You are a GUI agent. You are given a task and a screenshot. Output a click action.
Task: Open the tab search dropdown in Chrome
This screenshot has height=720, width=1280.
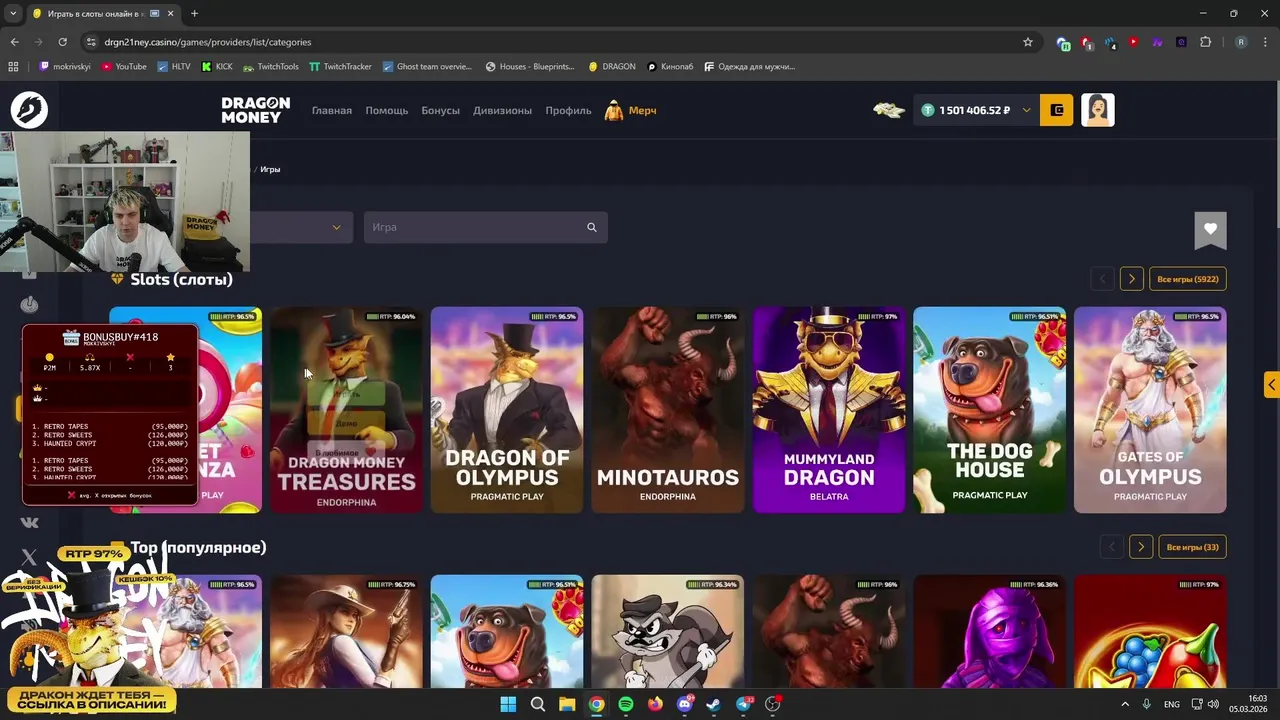click(x=13, y=14)
